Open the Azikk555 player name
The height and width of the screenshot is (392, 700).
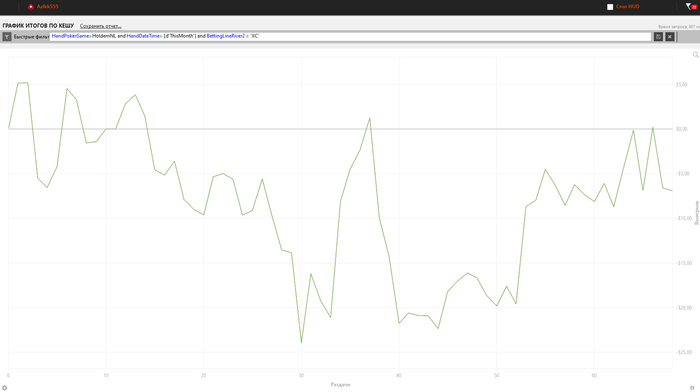pyautogui.click(x=48, y=7)
